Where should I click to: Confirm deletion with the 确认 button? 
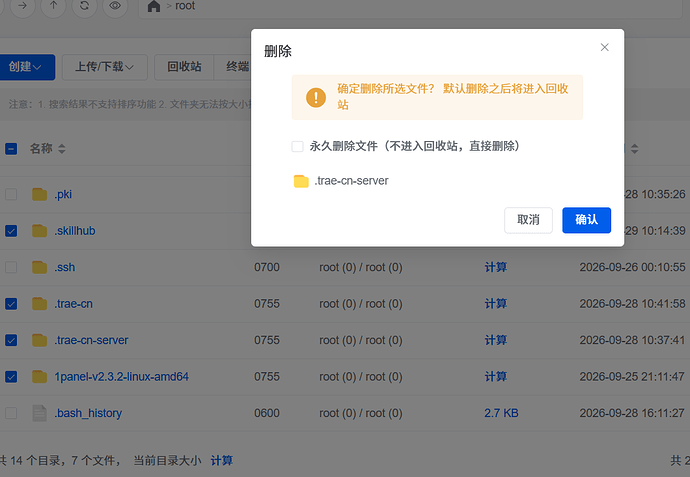click(x=586, y=220)
